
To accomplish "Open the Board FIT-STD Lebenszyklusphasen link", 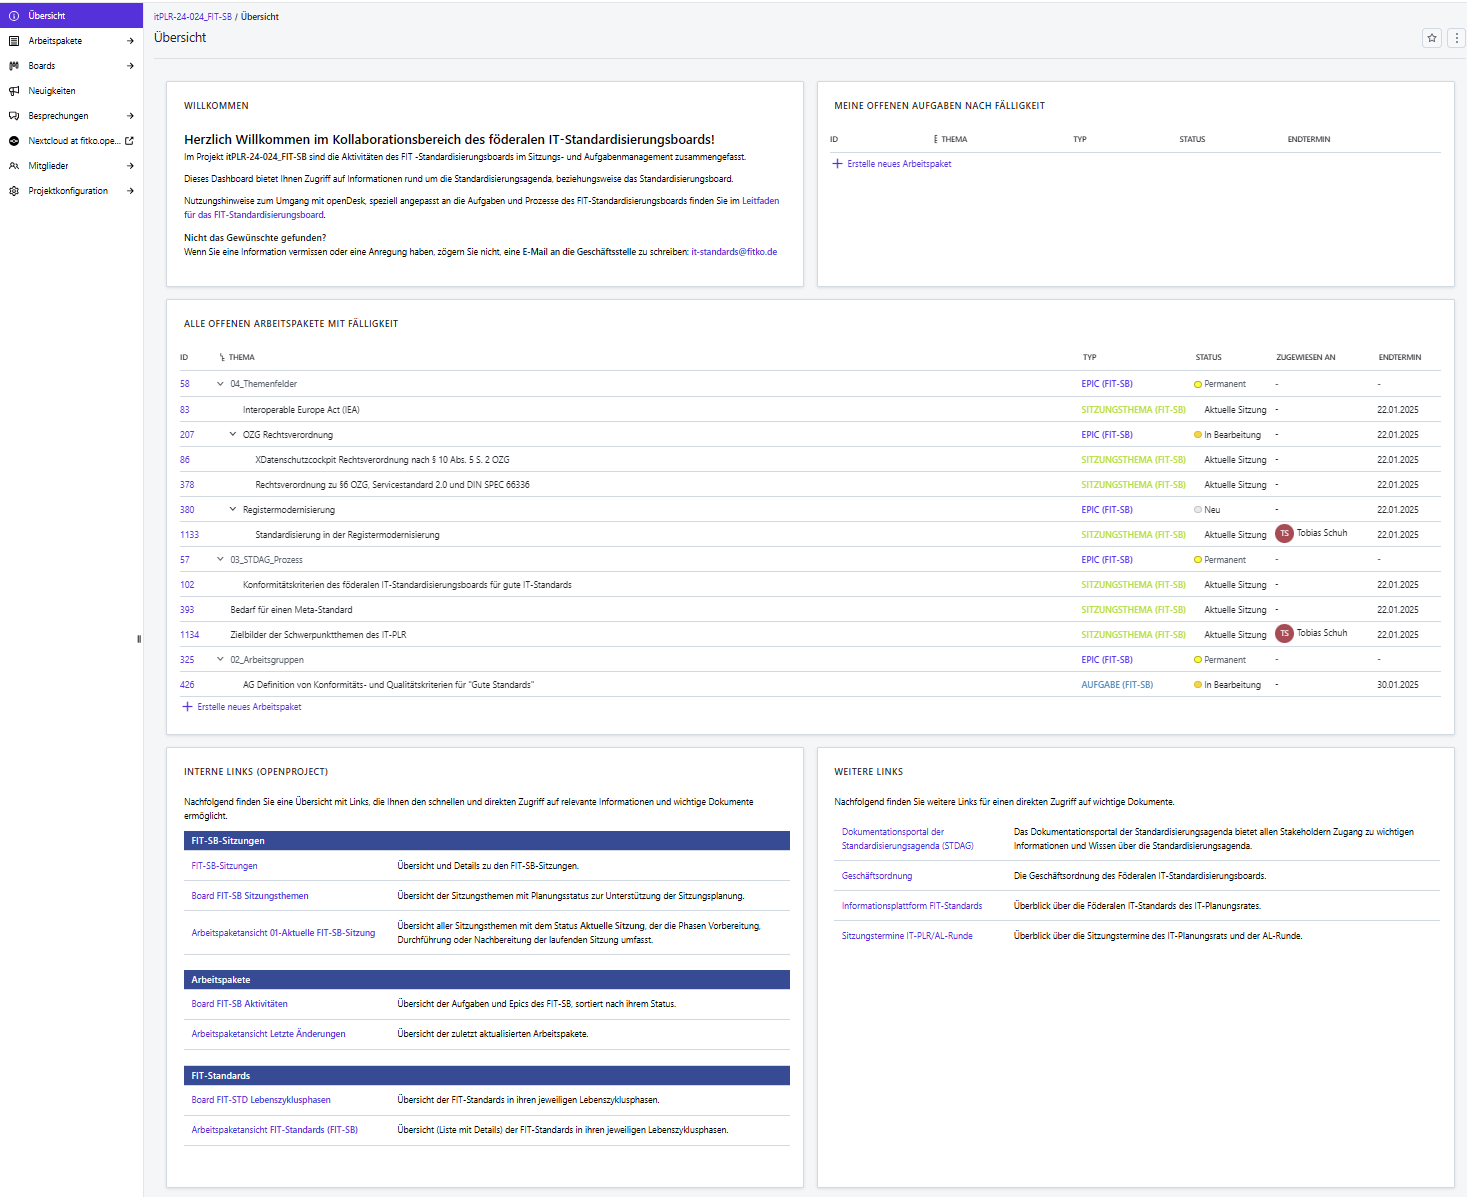I will [x=261, y=1100].
